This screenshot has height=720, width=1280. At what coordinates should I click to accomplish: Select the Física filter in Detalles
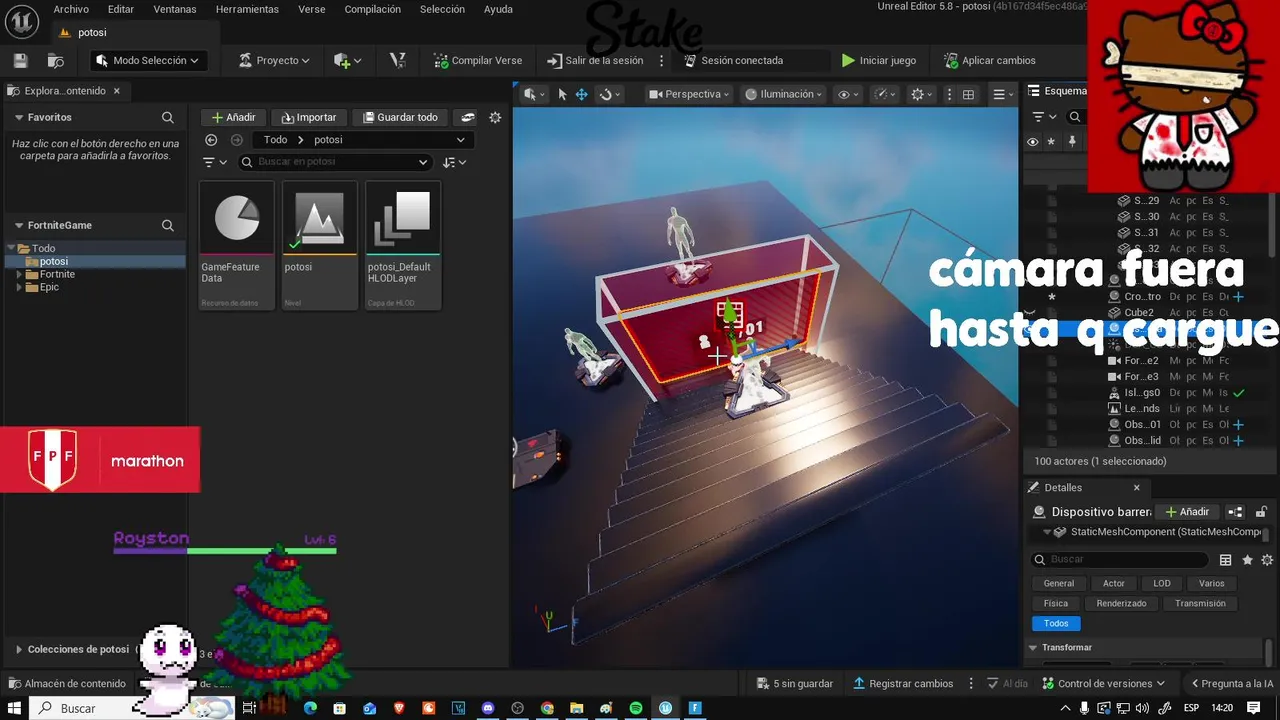point(1056,603)
